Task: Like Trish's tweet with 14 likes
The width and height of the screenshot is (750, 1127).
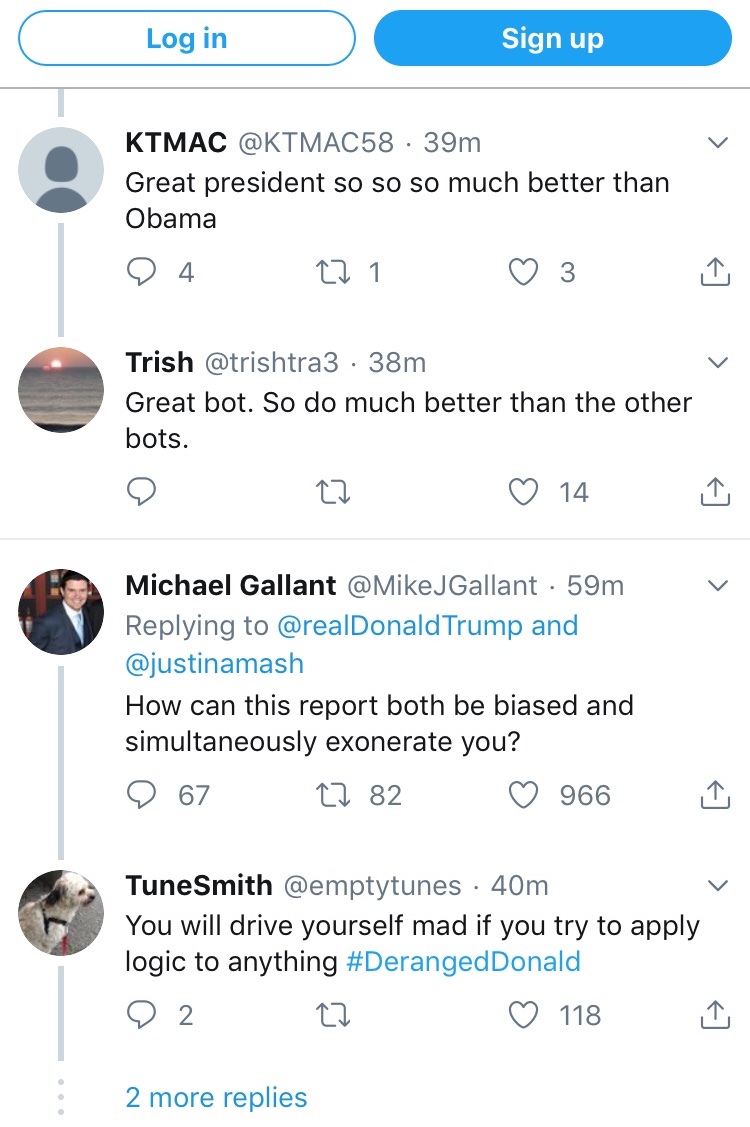Action: (524, 492)
